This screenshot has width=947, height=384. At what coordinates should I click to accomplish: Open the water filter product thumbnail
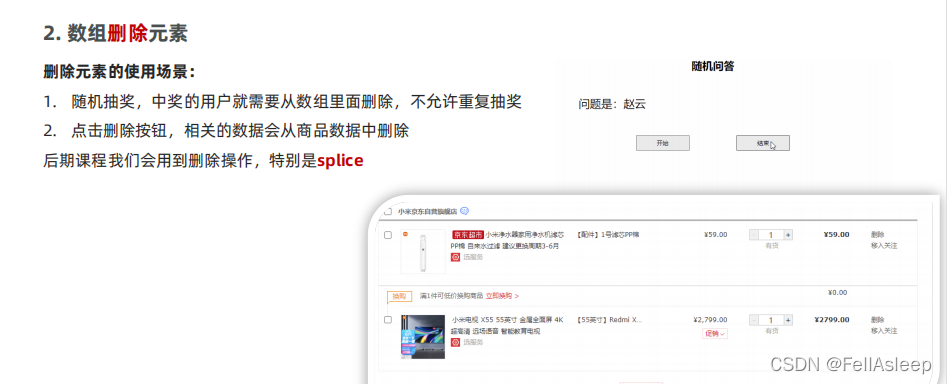pos(423,251)
